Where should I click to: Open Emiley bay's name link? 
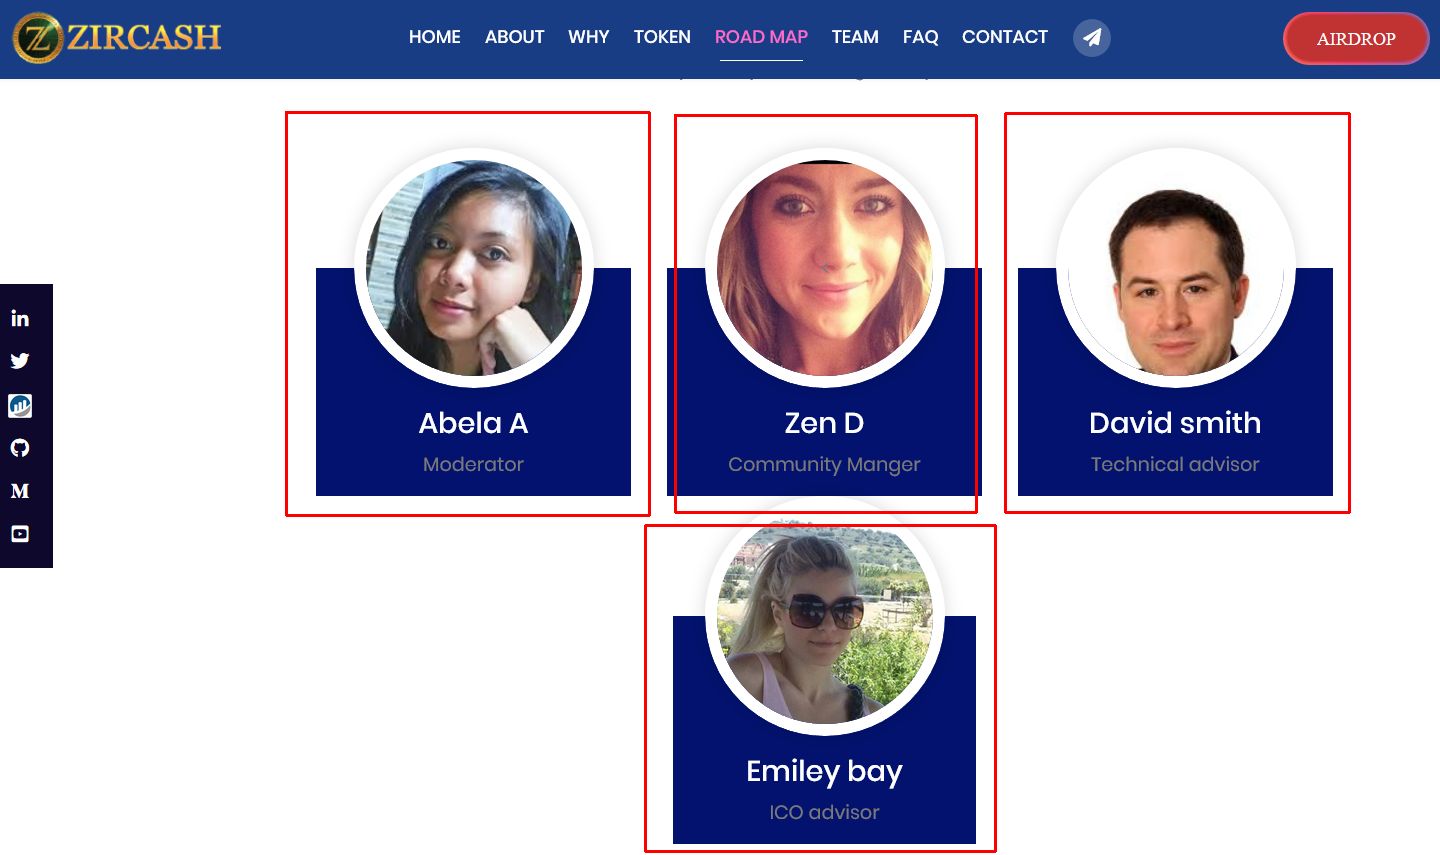(825, 771)
